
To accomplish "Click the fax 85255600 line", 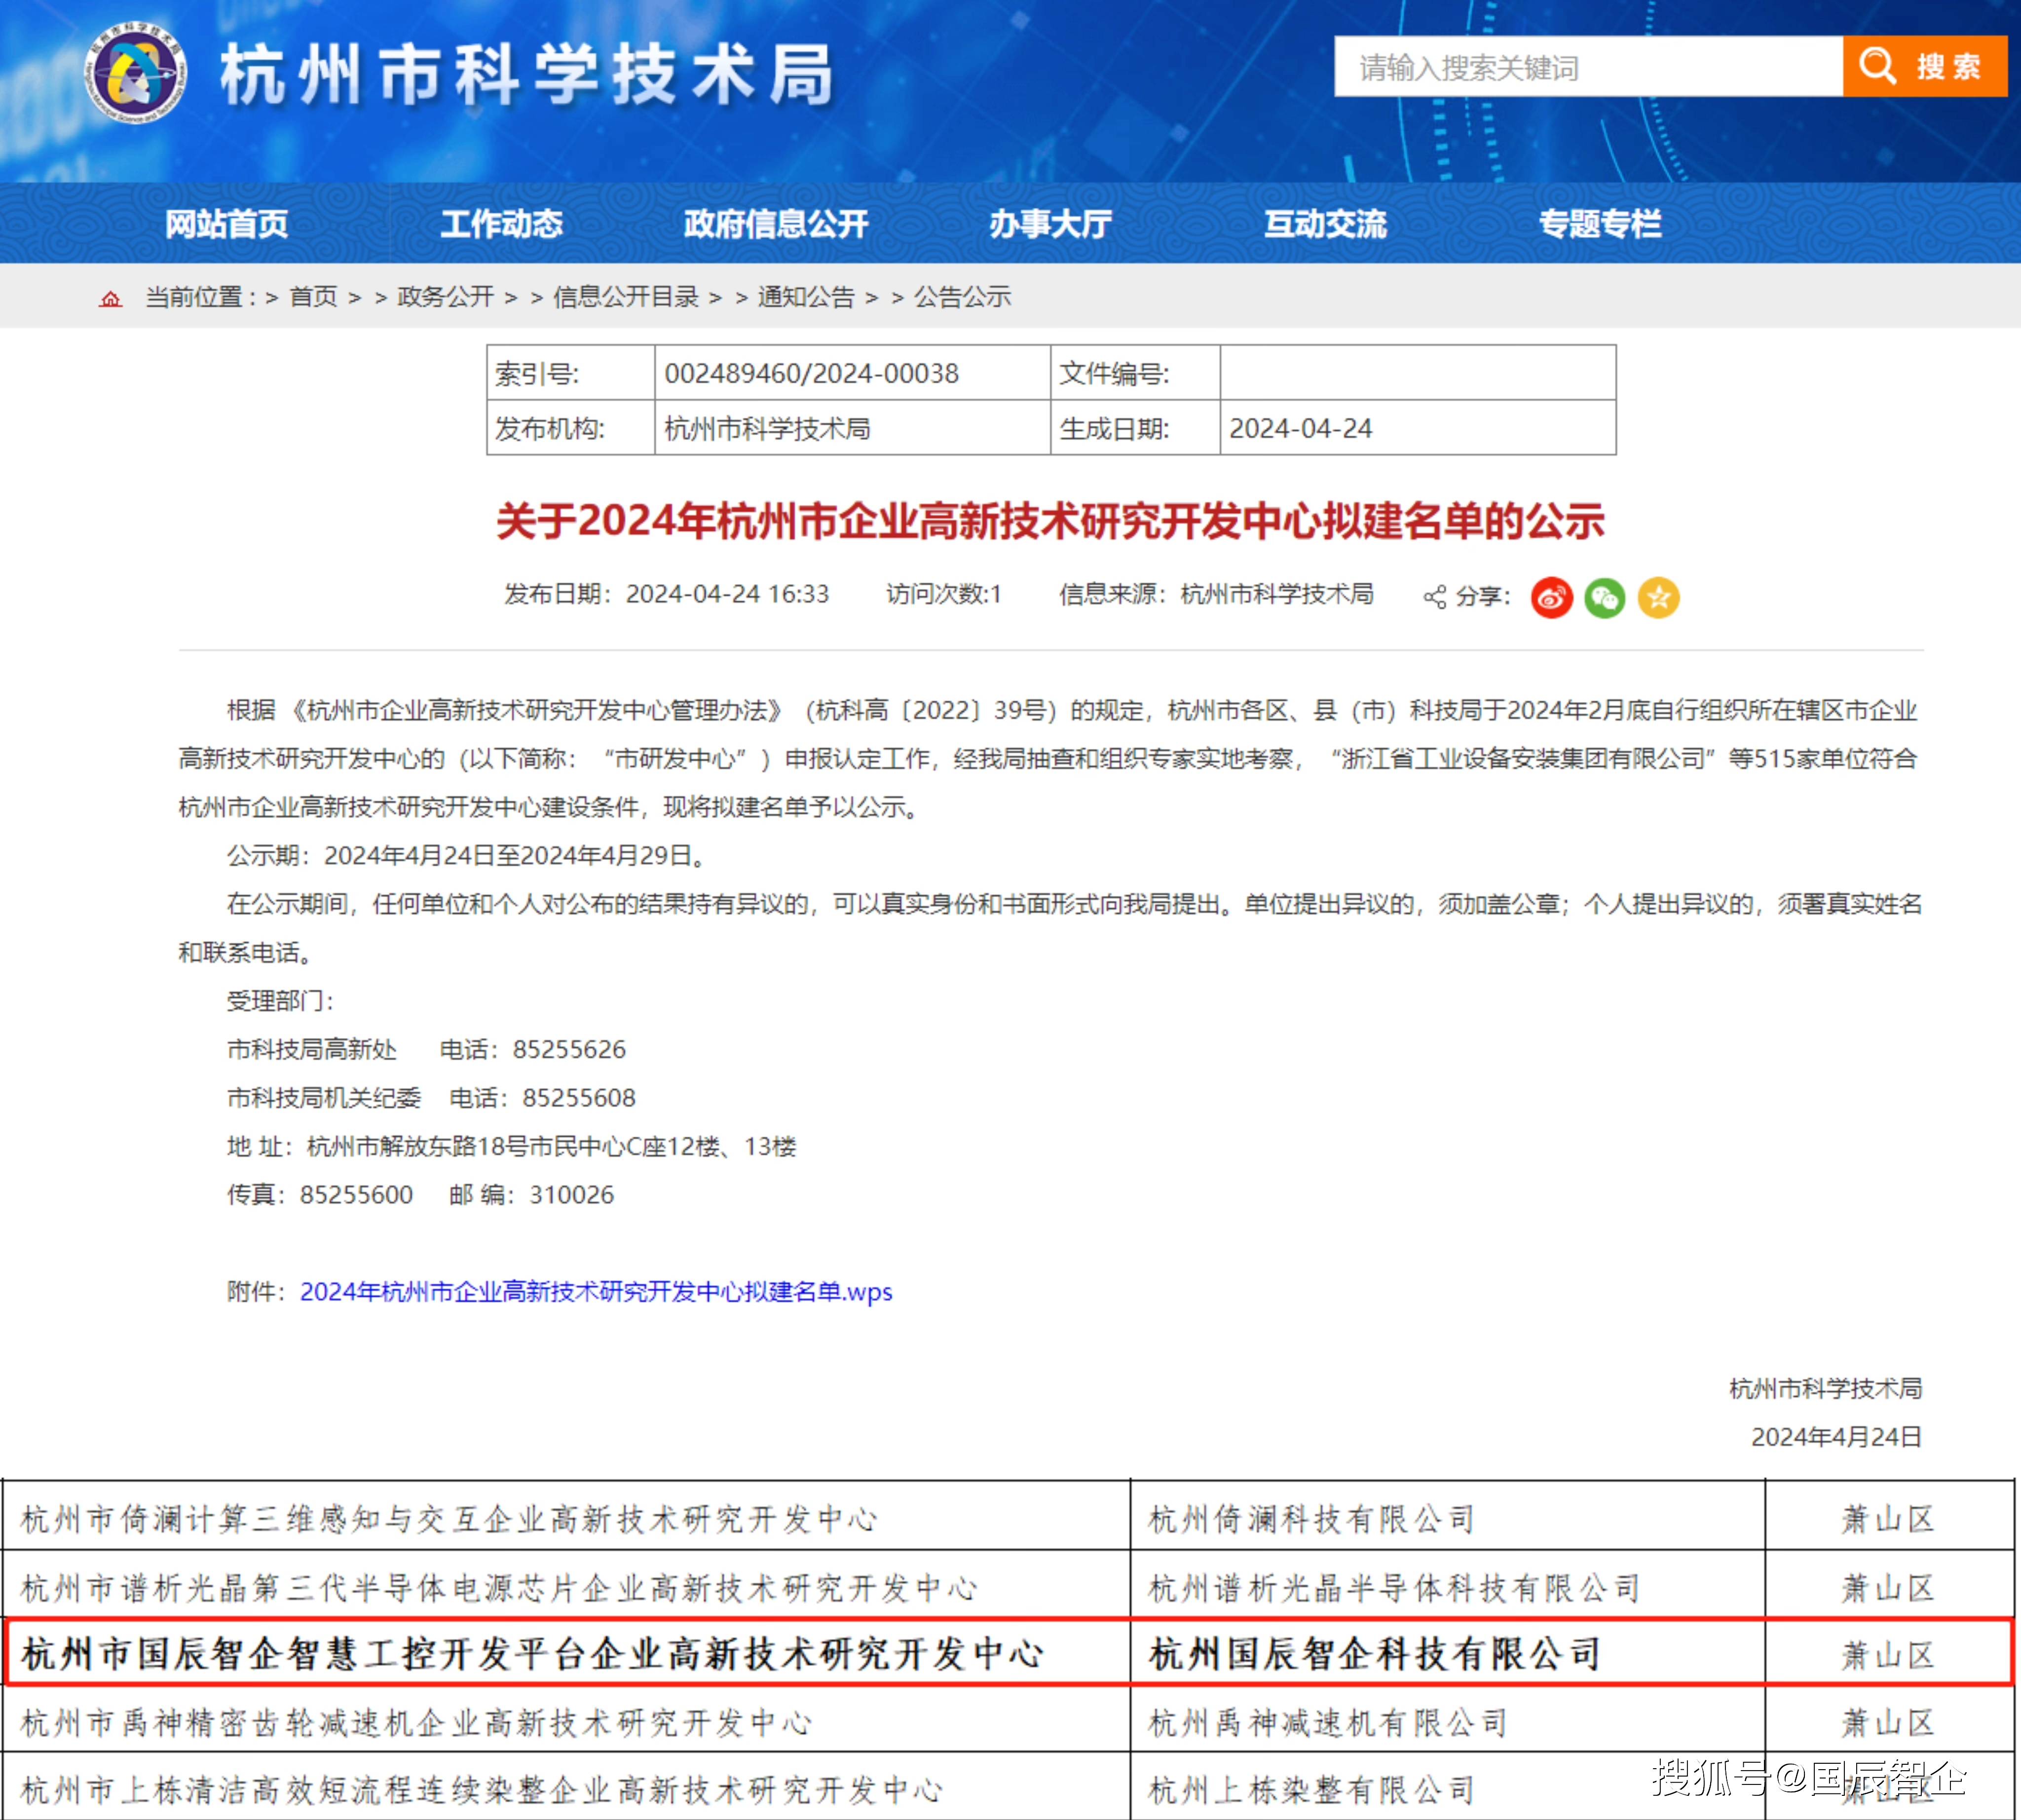I will pyautogui.click(x=320, y=1195).
